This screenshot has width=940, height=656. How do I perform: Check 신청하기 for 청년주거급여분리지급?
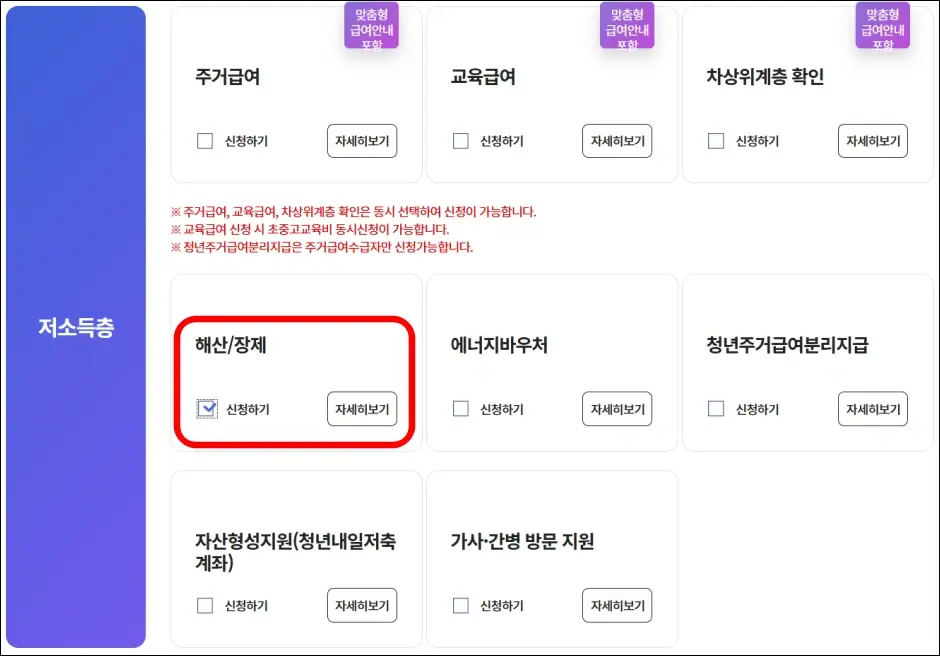(716, 409)
